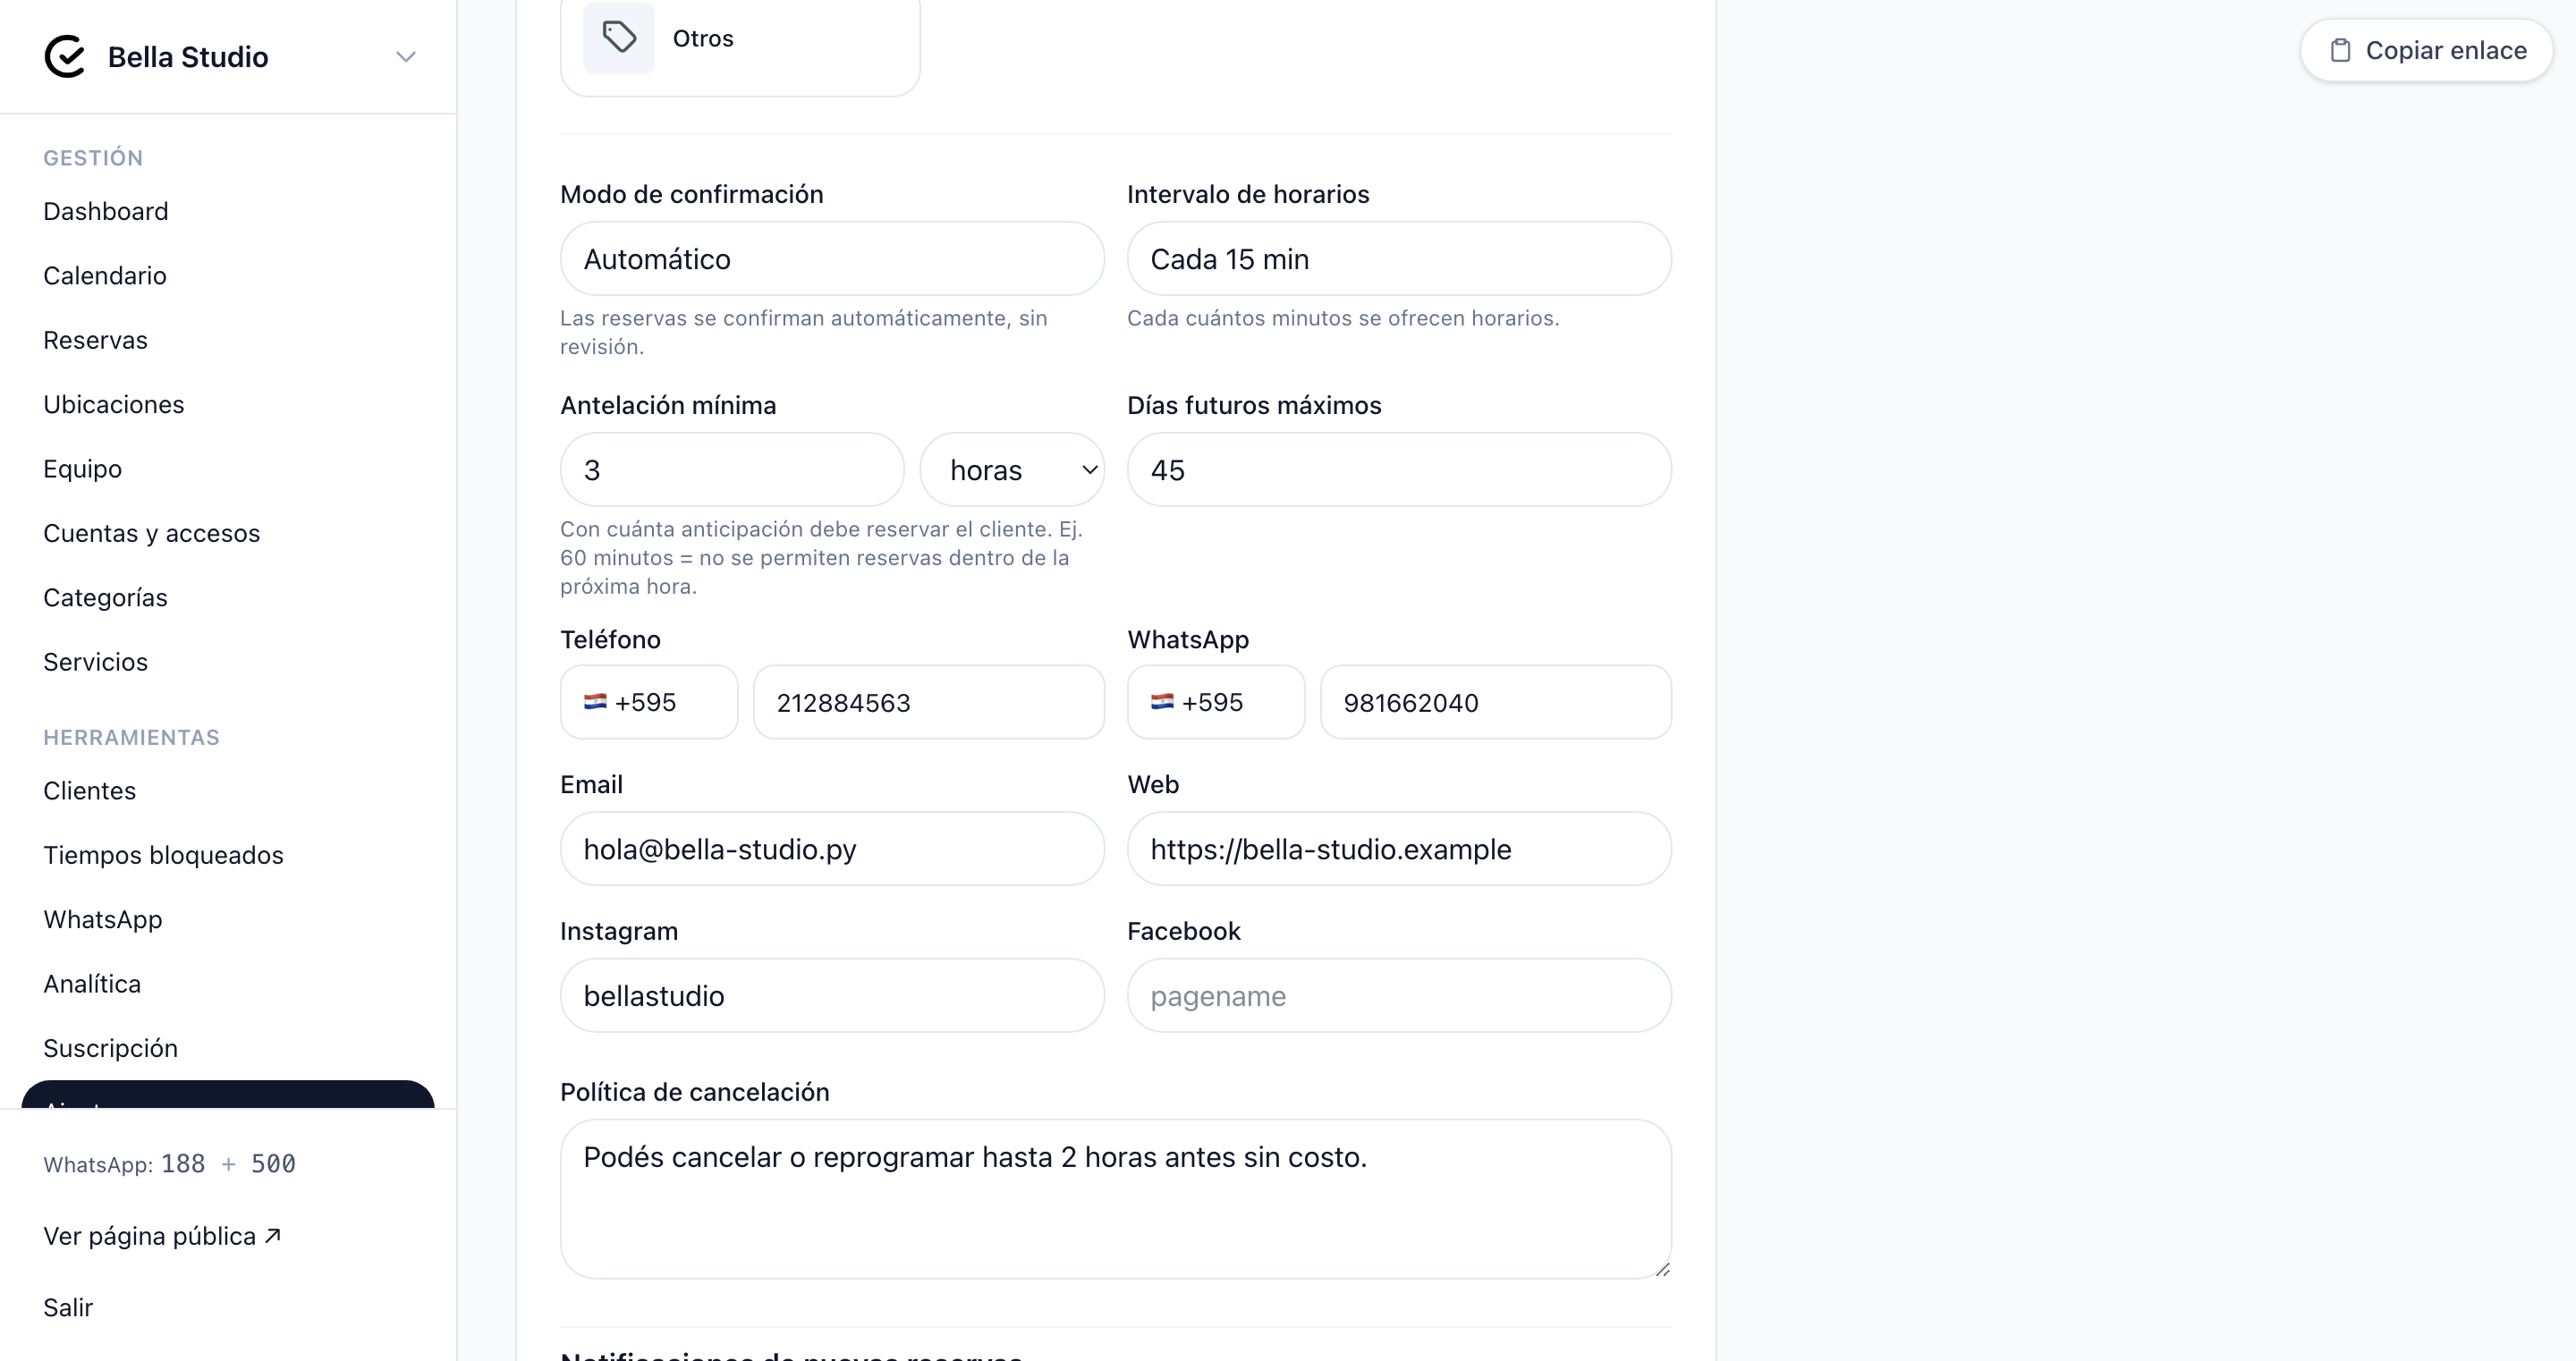Go to Tiempos bloqueados
2576x1361 pixels.
click(164, 855)
